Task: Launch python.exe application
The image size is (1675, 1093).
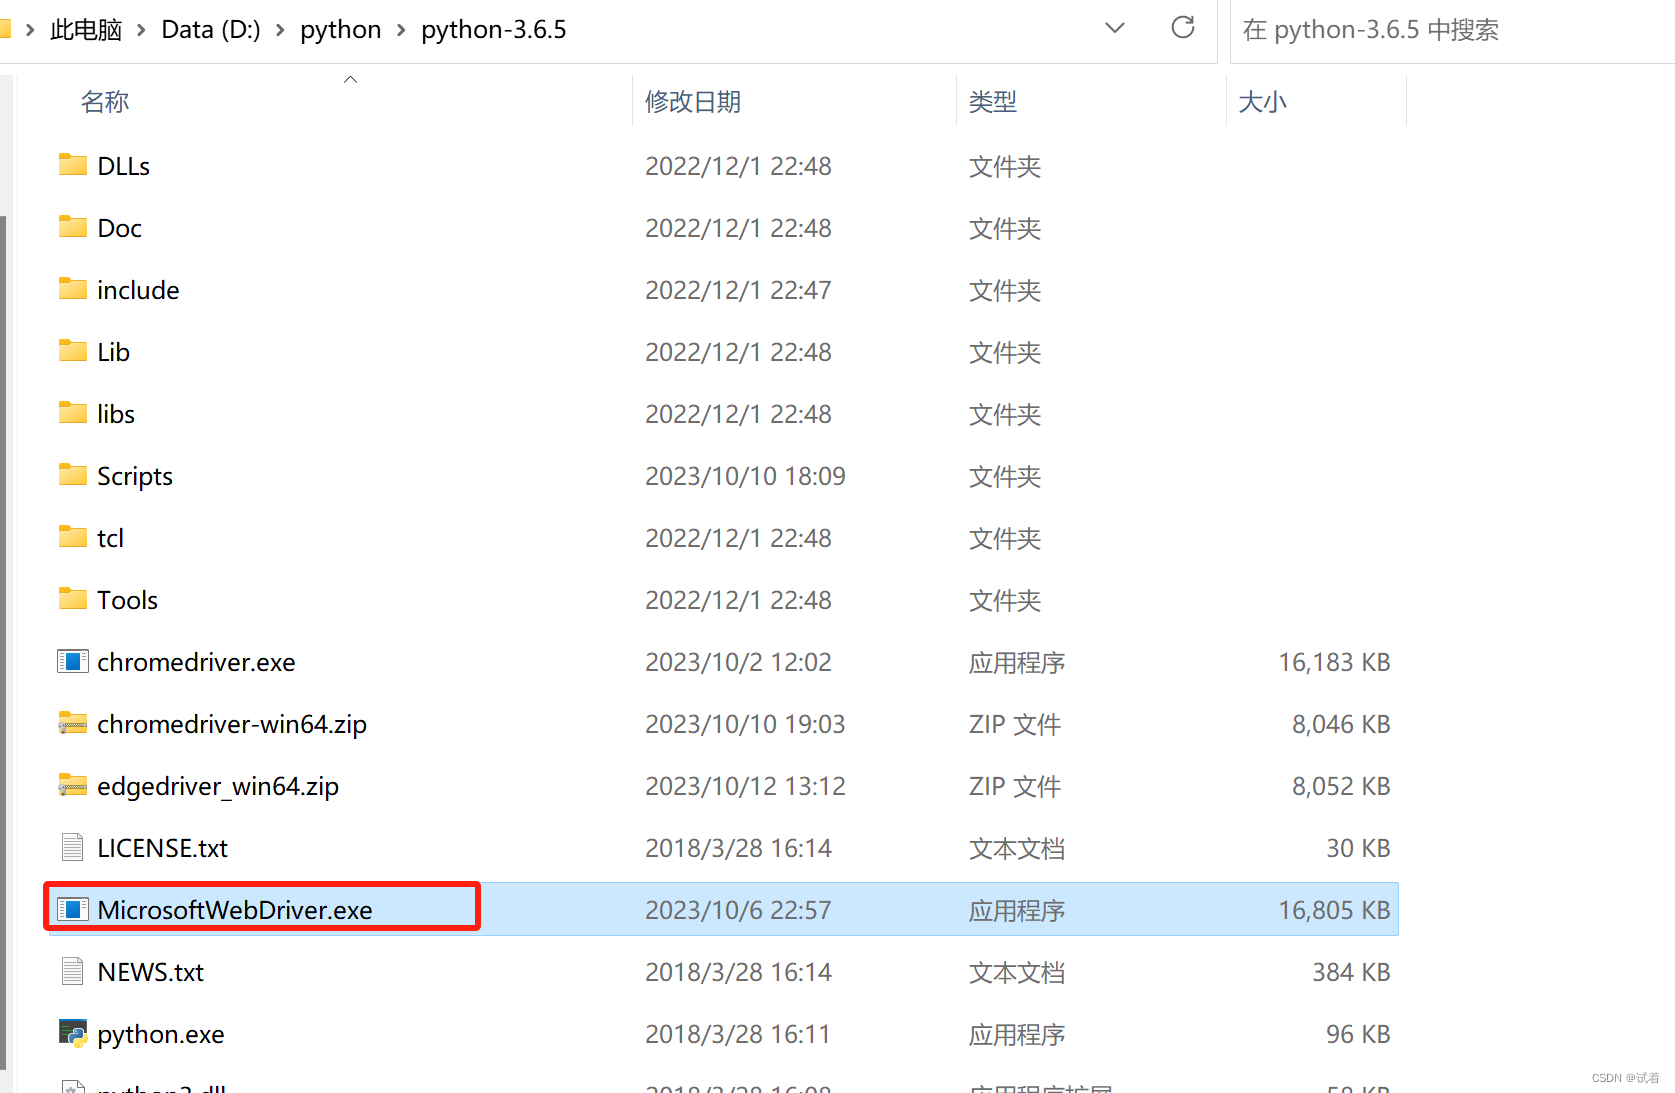Action: click(160, 1034)
